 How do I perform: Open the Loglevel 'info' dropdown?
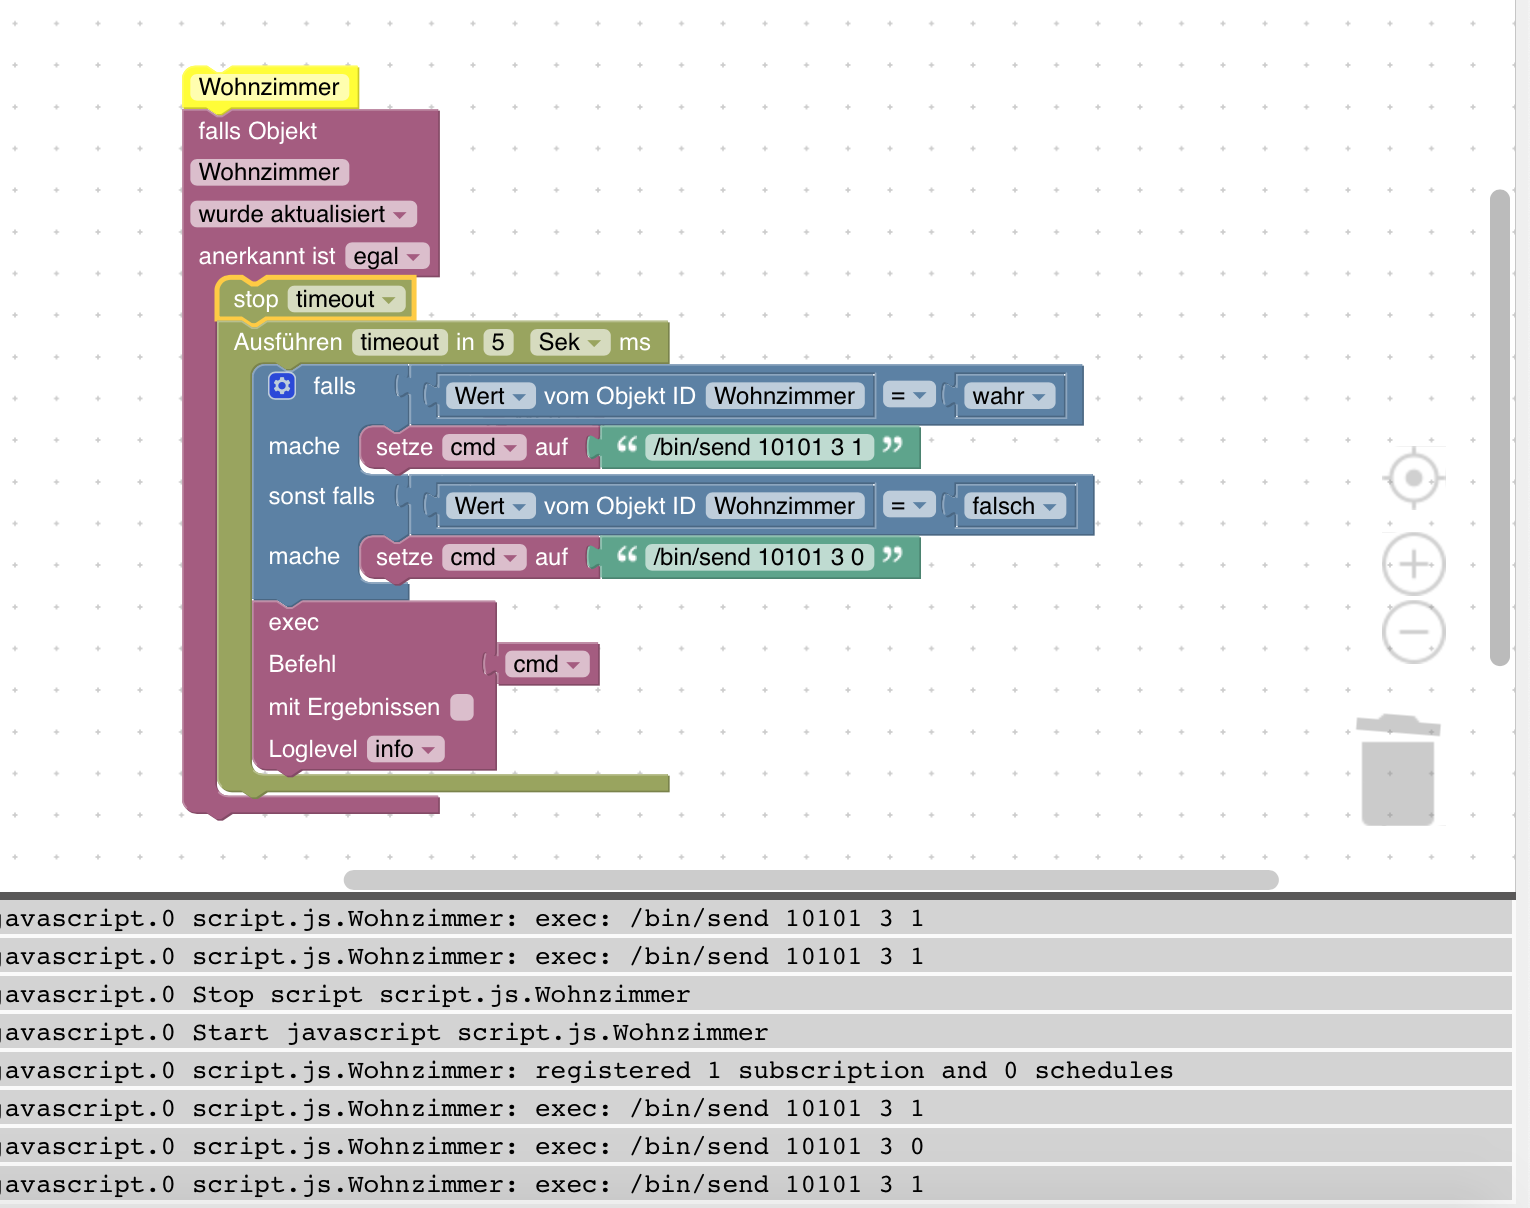(x=405, y=749)
